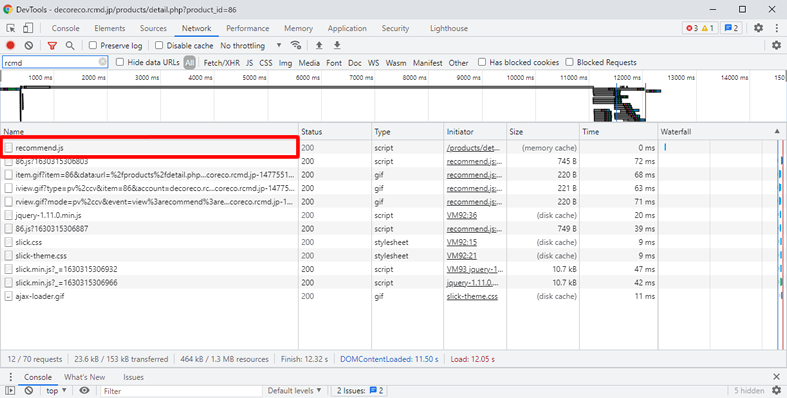This screenshot has height=398, width=787.
Task: Activate the inspect element picker icon
Action: click(11, 28)
